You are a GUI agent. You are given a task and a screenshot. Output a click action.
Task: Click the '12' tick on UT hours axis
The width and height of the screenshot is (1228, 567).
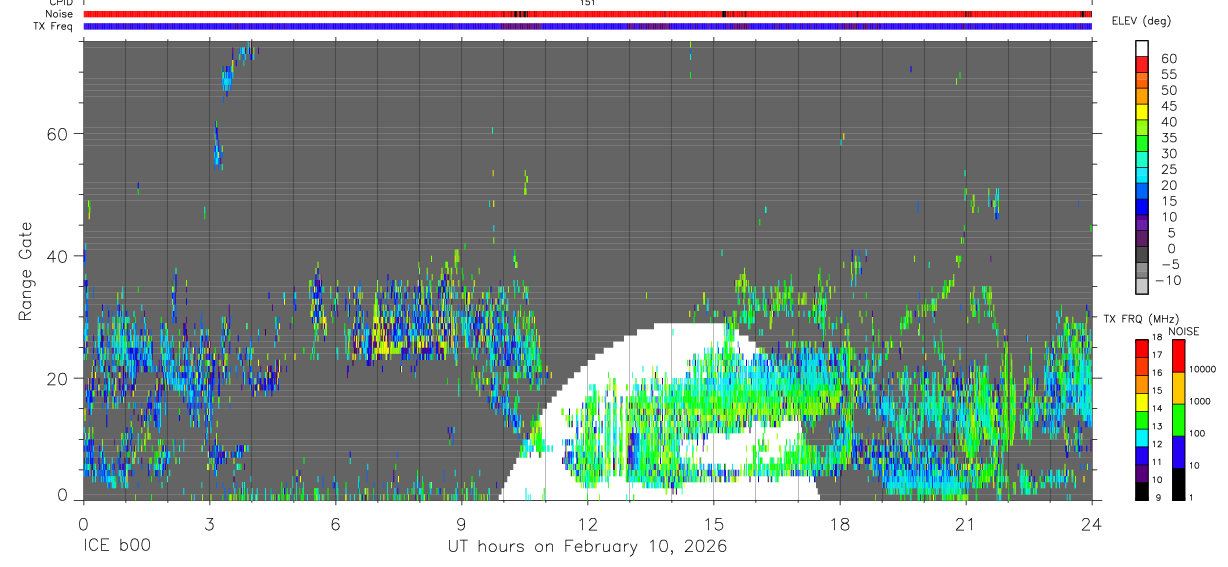[587, 523]
